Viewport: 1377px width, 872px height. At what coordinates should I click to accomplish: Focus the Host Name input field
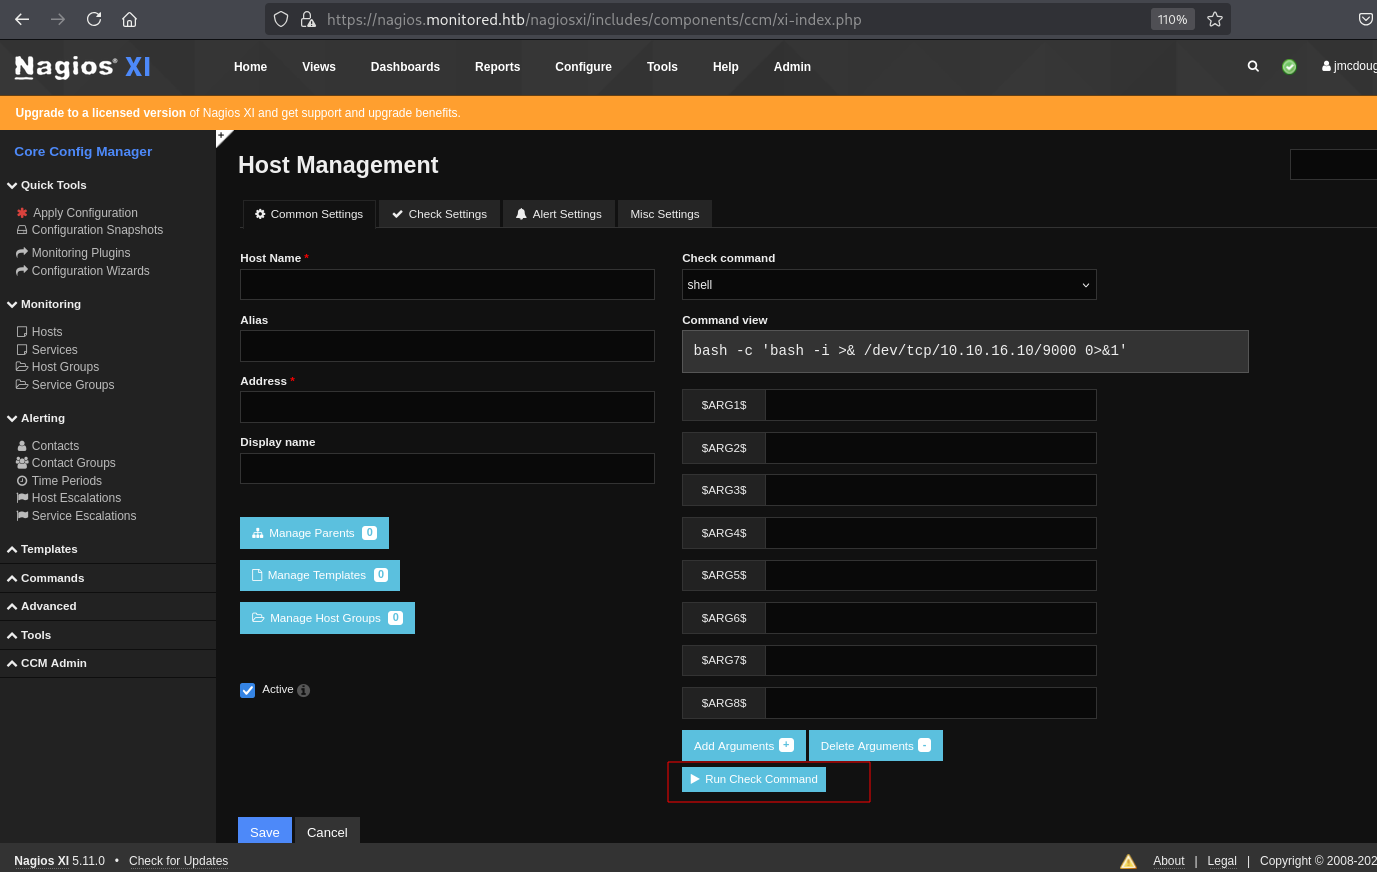pos(447,284)
